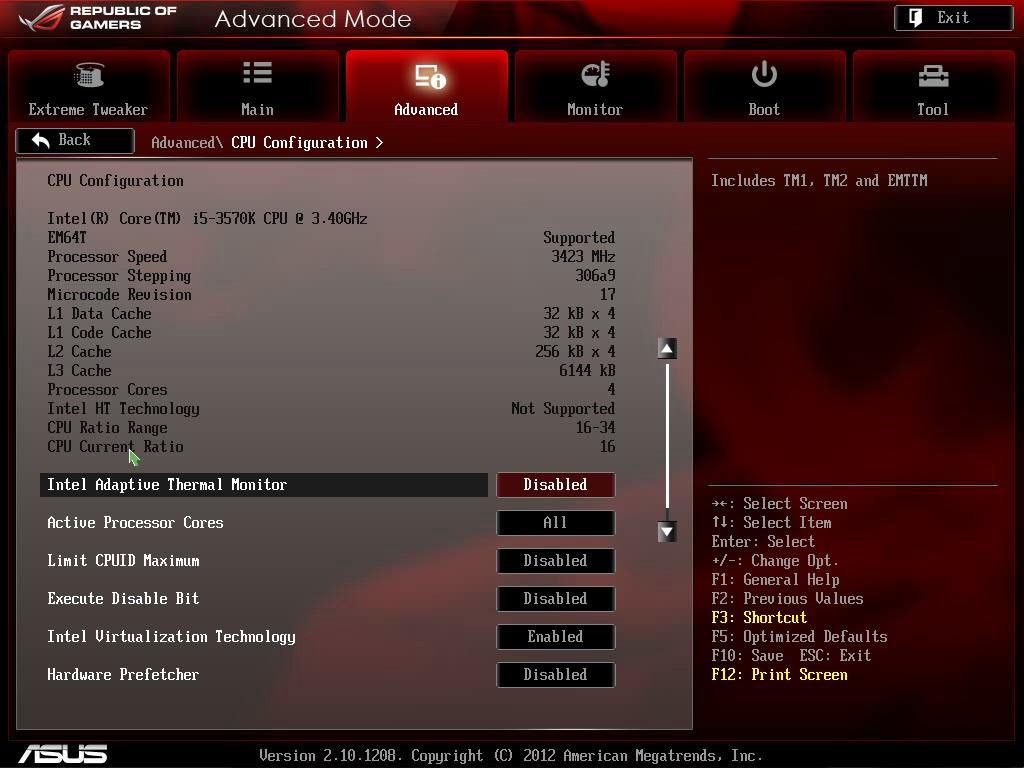Image resolution: width=1024 pixels, height=768 pixels.
Task: Select Hardware Prefetcher label
Action: [x=123, y=674]
